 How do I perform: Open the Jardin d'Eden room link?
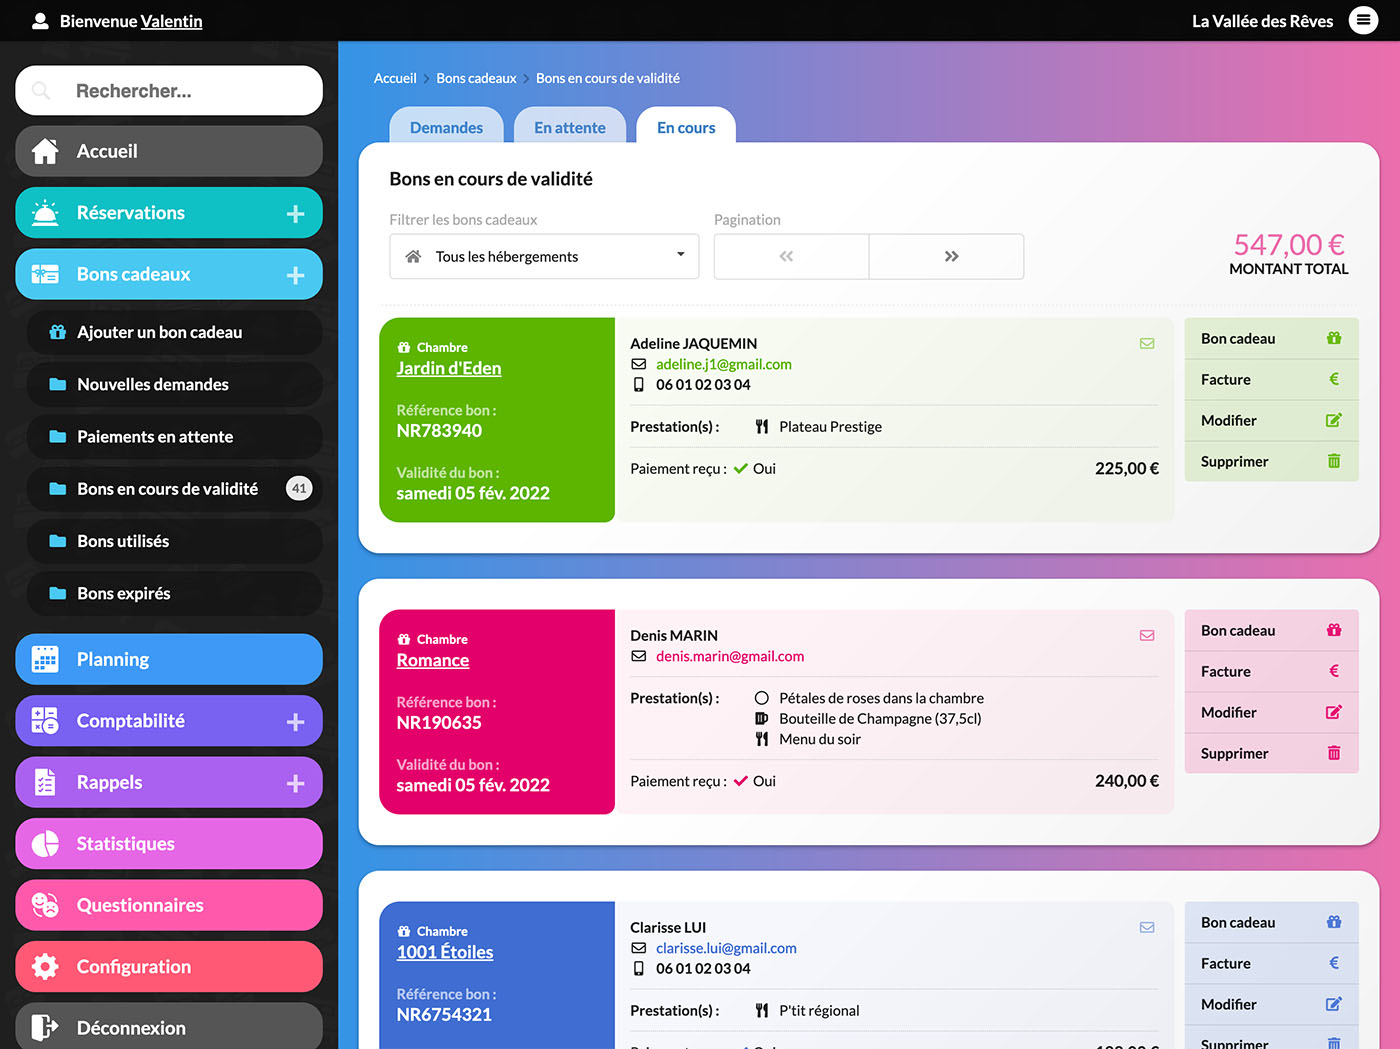coord(449,368)
